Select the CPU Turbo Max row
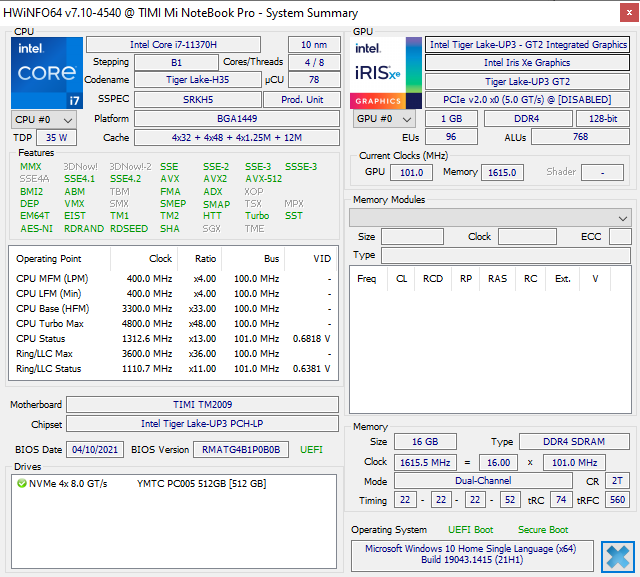The height and width of the screenshot is (577, 640). (173, 324)
